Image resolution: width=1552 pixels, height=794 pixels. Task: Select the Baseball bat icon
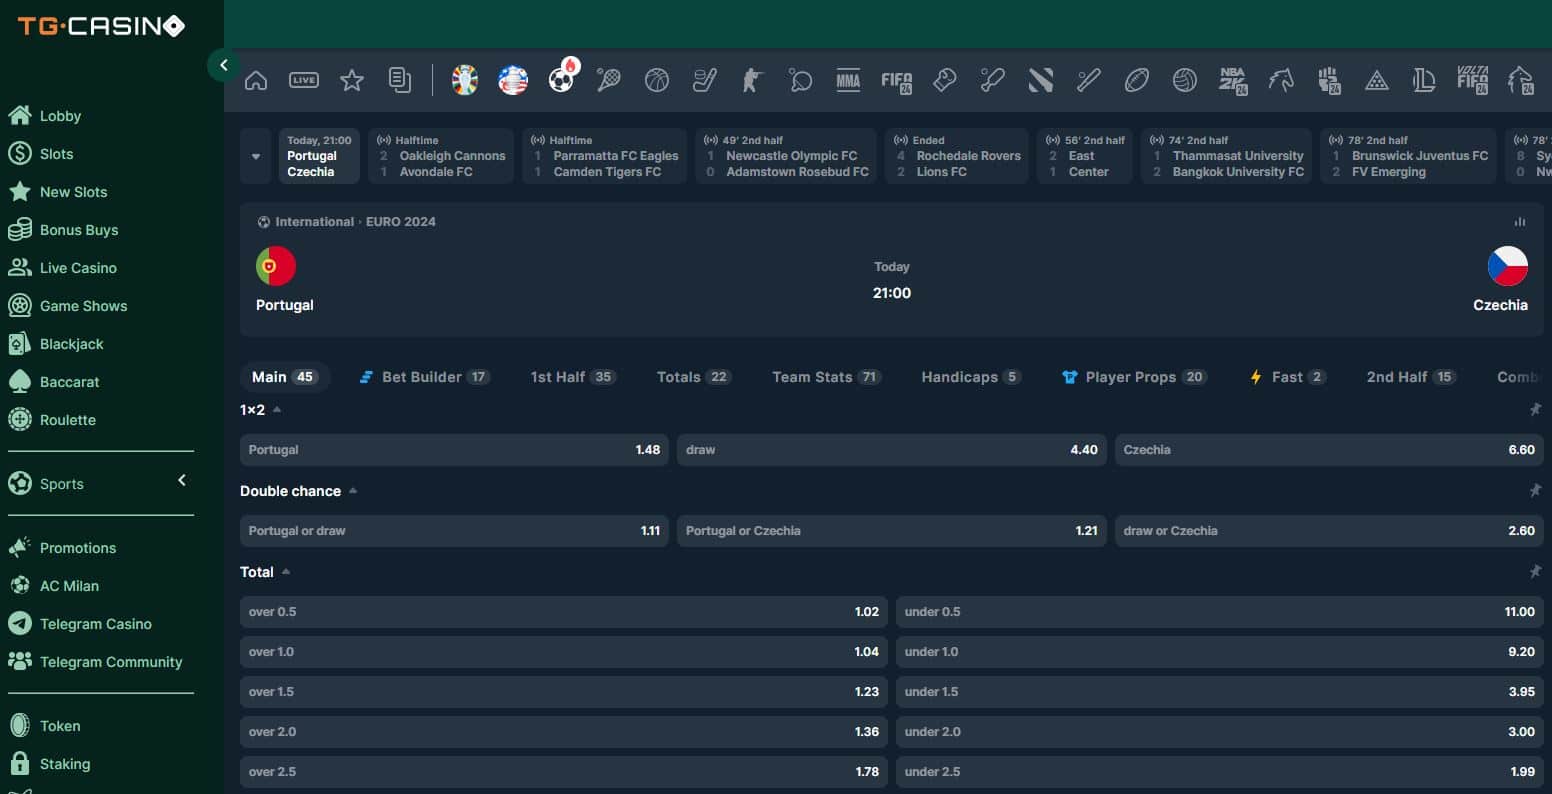1089,80
